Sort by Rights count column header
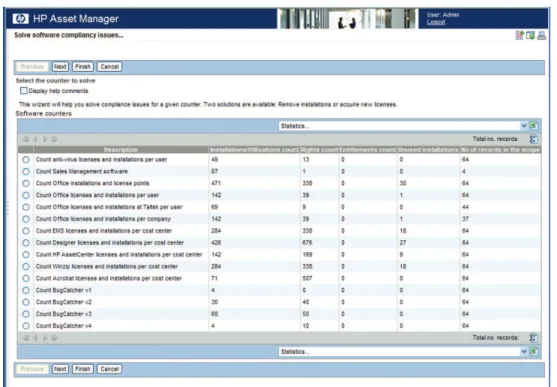 tap(319, 150)
